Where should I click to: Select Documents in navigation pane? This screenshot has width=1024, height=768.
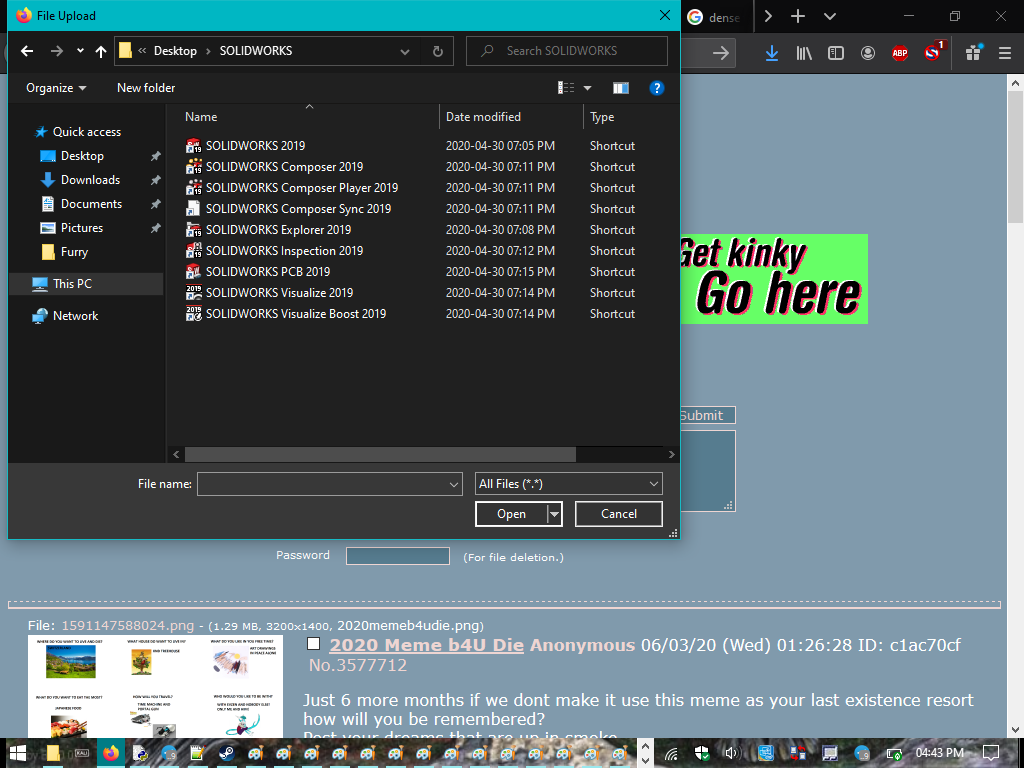[91, 204]
